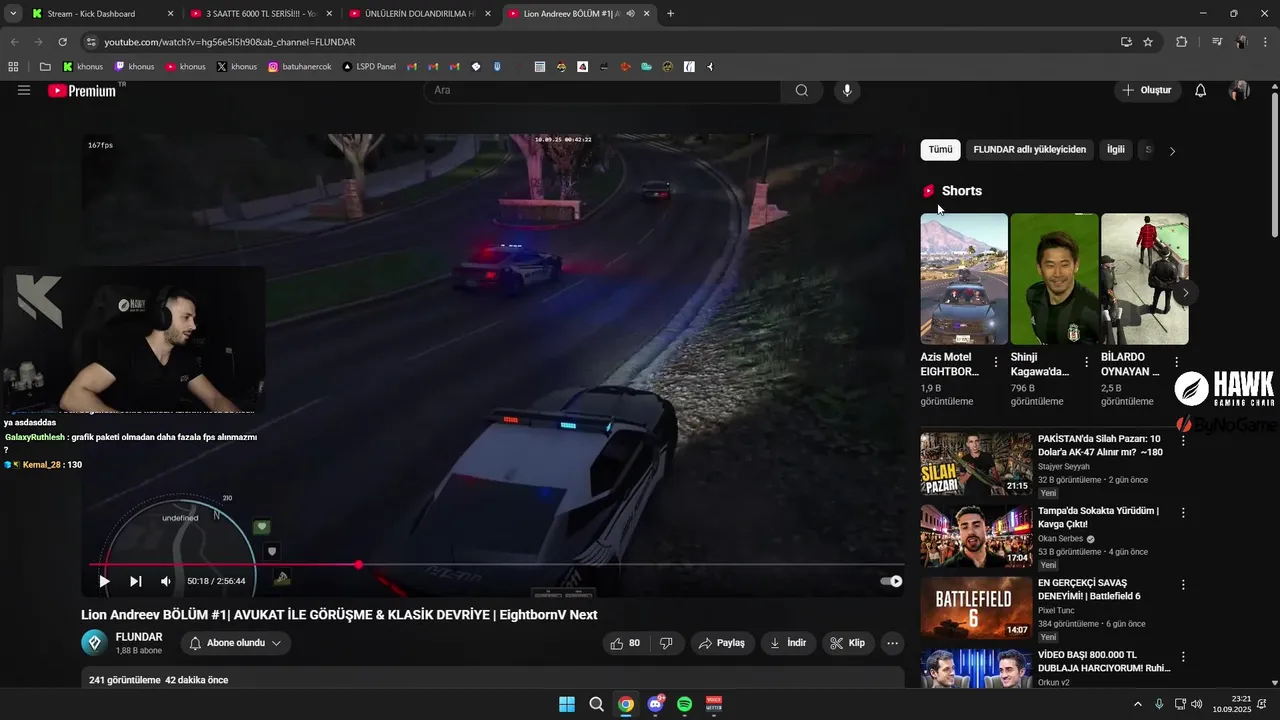Open BİLARDO OYNAYAN short thumbnail

point(1145,279)
